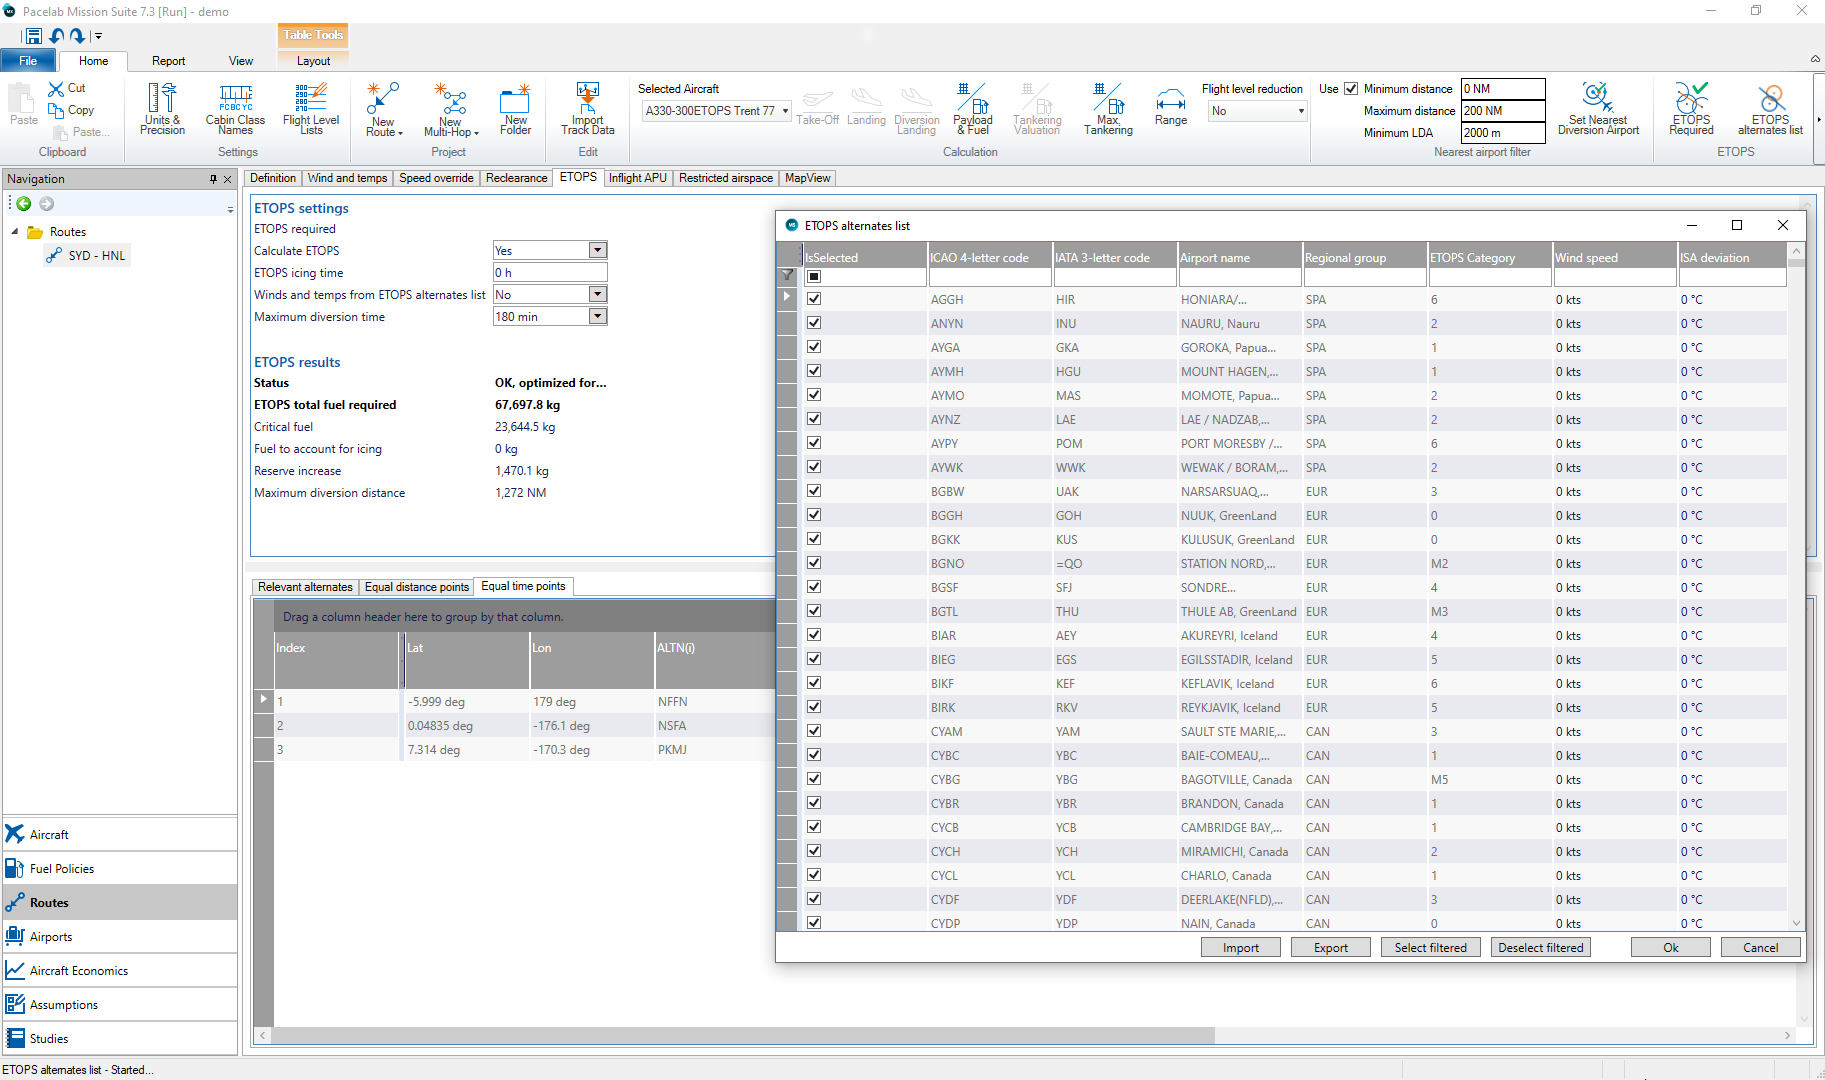Export the ETOPS alternates list

coord(1330,947)
